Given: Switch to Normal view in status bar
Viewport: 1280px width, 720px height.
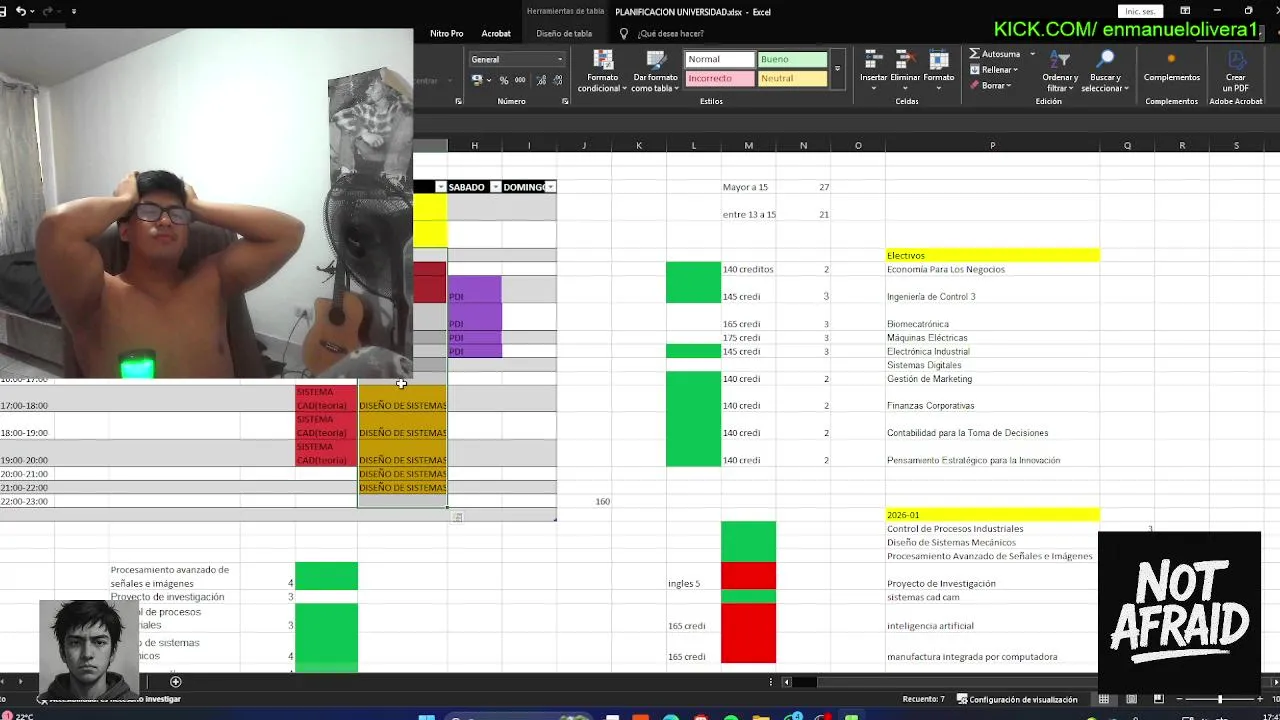Looking at the screenshot, I should [x=1104, y=699].
